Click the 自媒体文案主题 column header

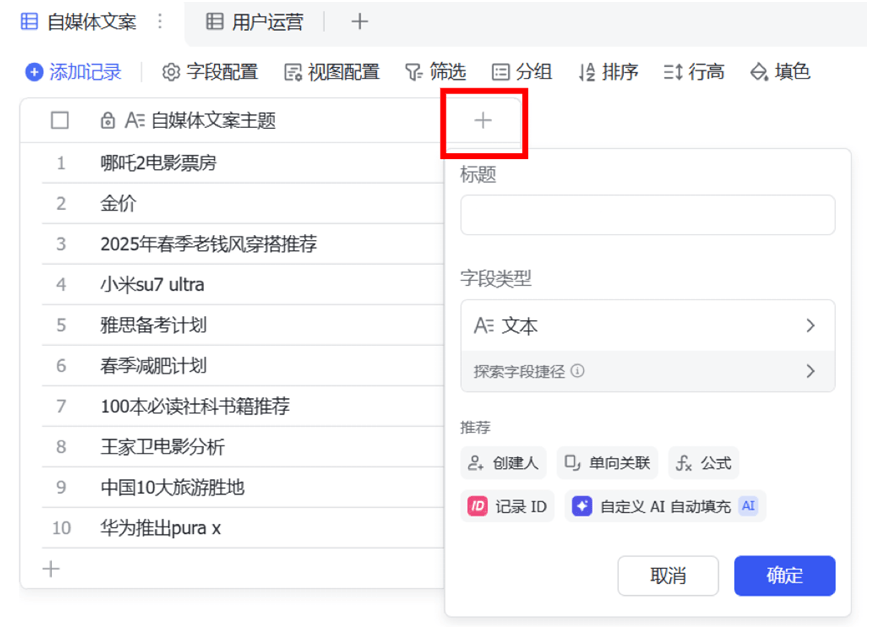pos(213,120)
